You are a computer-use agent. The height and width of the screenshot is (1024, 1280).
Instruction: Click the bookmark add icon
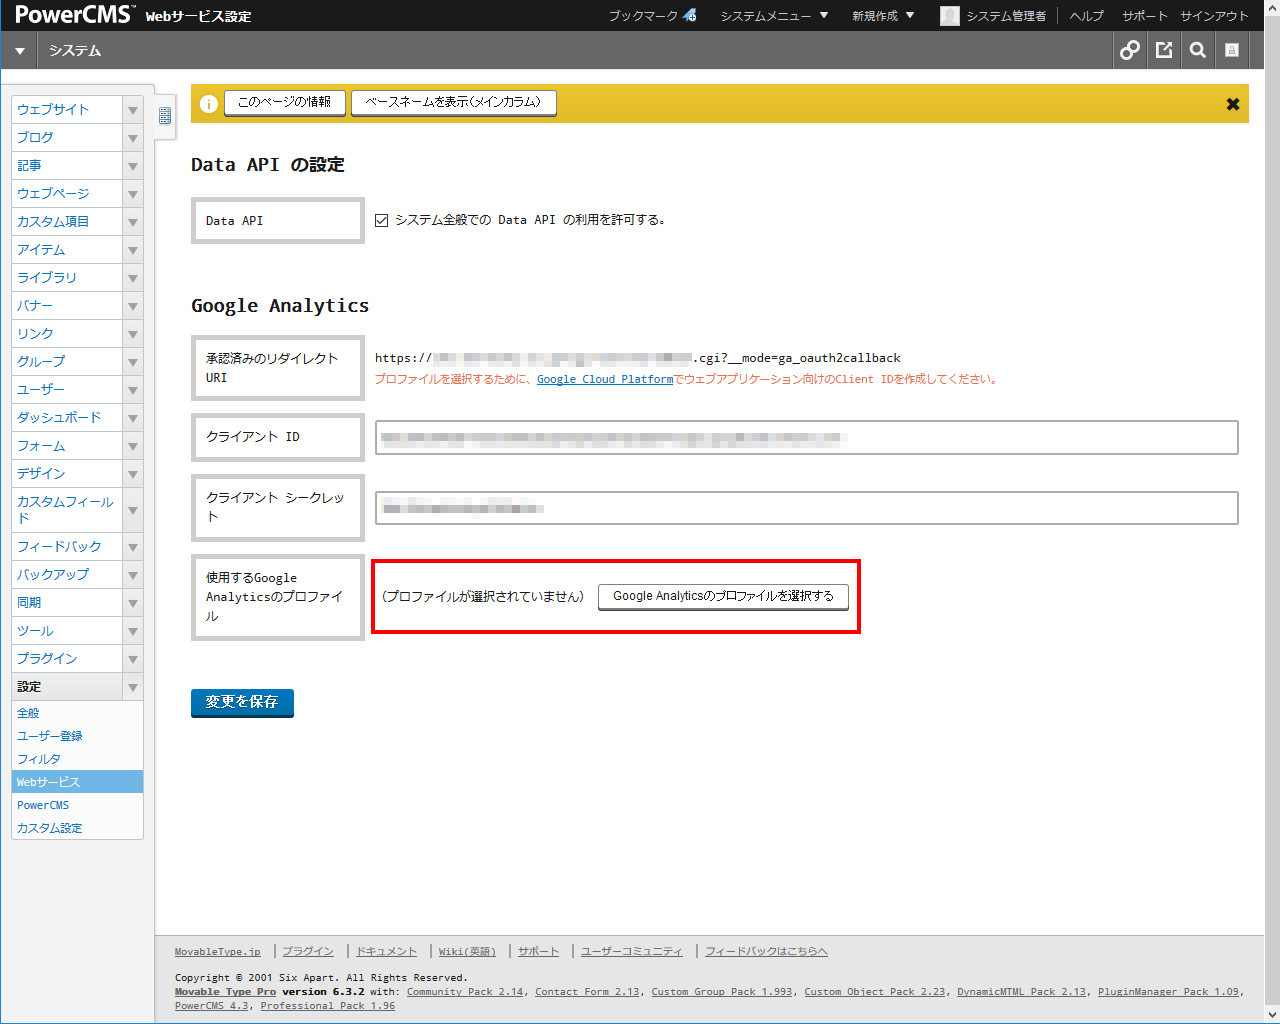coord(690,16)
